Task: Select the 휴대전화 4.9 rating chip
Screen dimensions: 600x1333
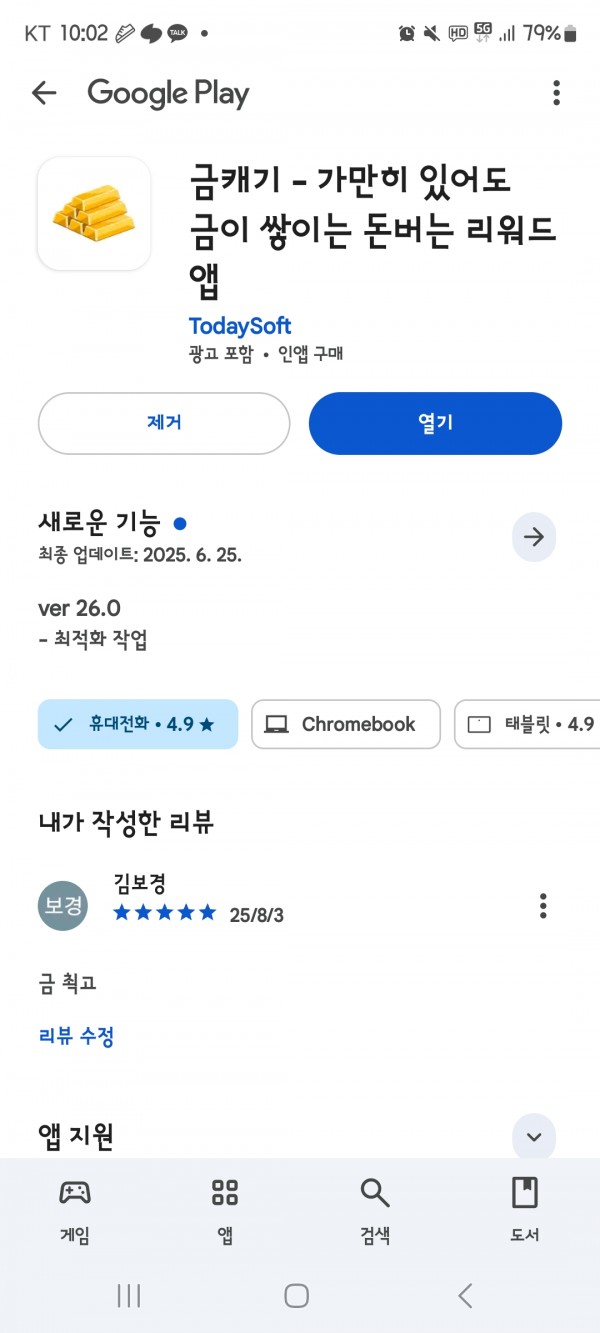Action: 138,725
